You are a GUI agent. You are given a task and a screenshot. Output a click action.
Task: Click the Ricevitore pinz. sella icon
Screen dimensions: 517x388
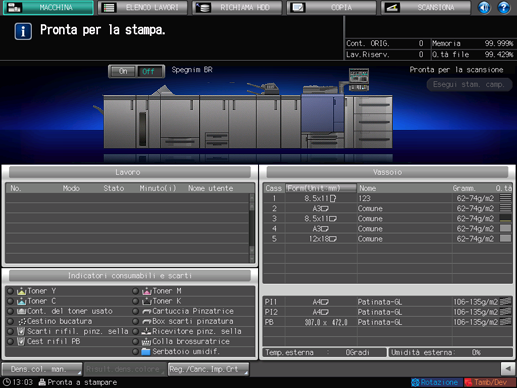pos(147,331)
